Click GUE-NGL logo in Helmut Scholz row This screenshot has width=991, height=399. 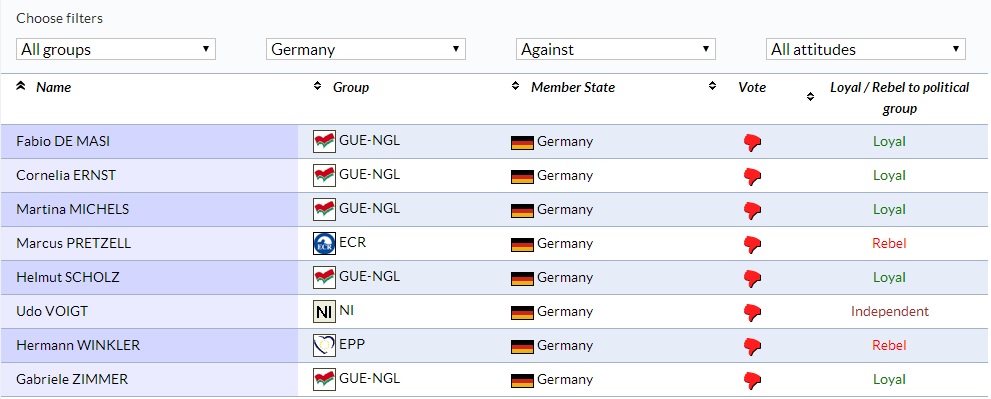point(324,278)
